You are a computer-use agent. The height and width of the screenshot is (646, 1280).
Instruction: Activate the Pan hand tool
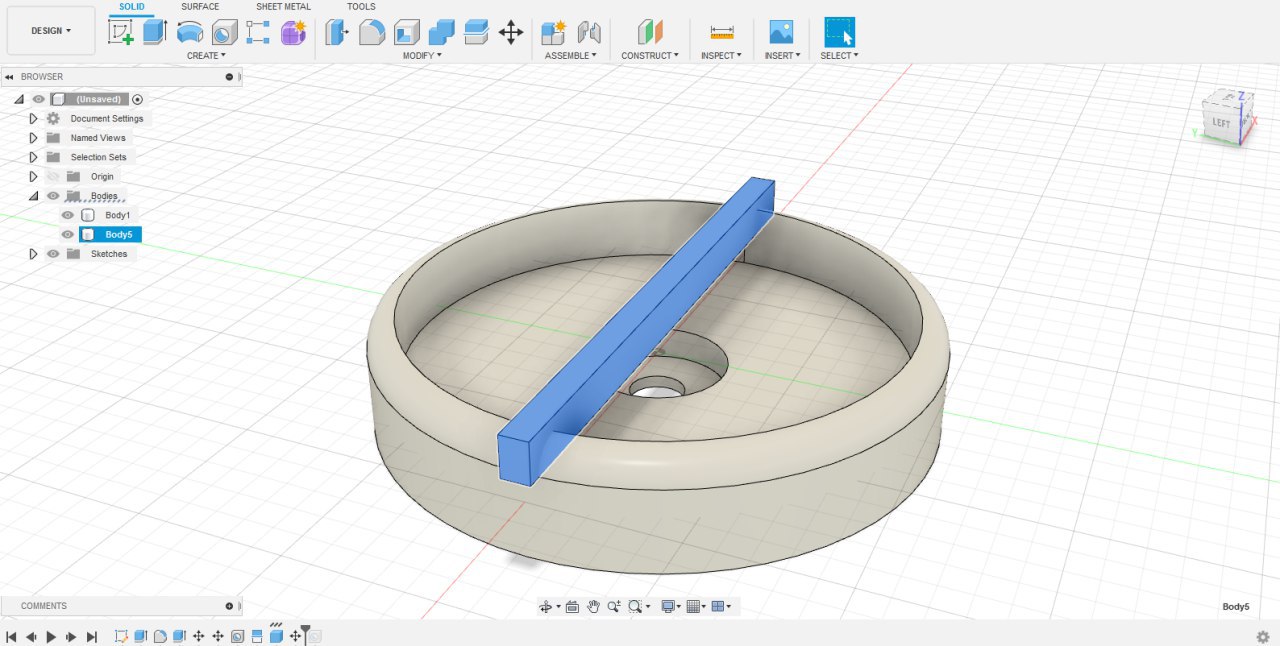pyautogui.click(x=593, y=606)
